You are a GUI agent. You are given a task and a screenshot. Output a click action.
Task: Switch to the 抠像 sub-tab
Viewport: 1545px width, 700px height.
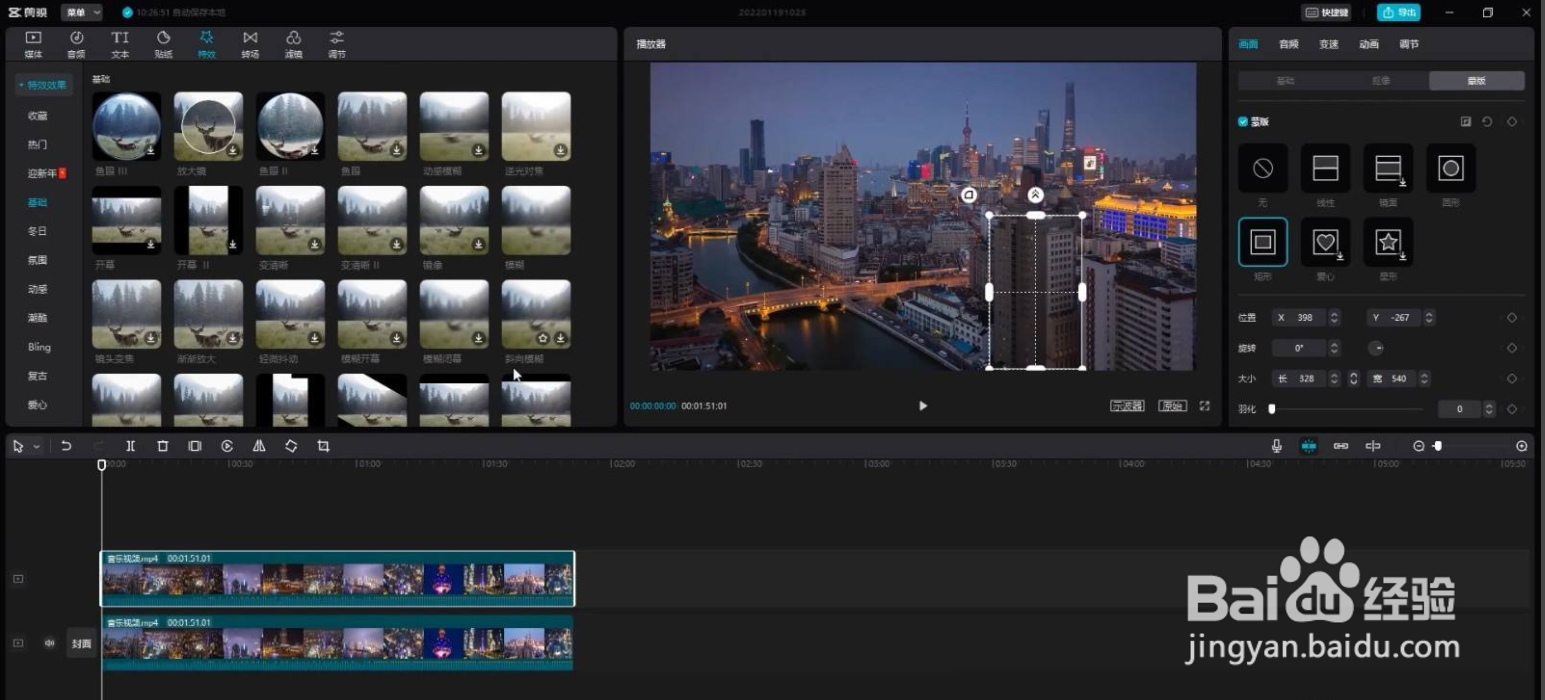point(1381,81)
